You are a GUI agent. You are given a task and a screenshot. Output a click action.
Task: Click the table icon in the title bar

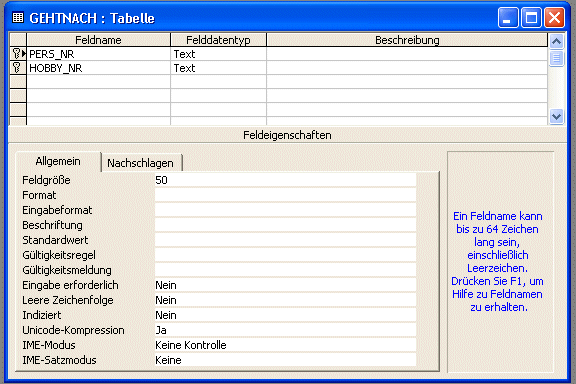[18, 18]
